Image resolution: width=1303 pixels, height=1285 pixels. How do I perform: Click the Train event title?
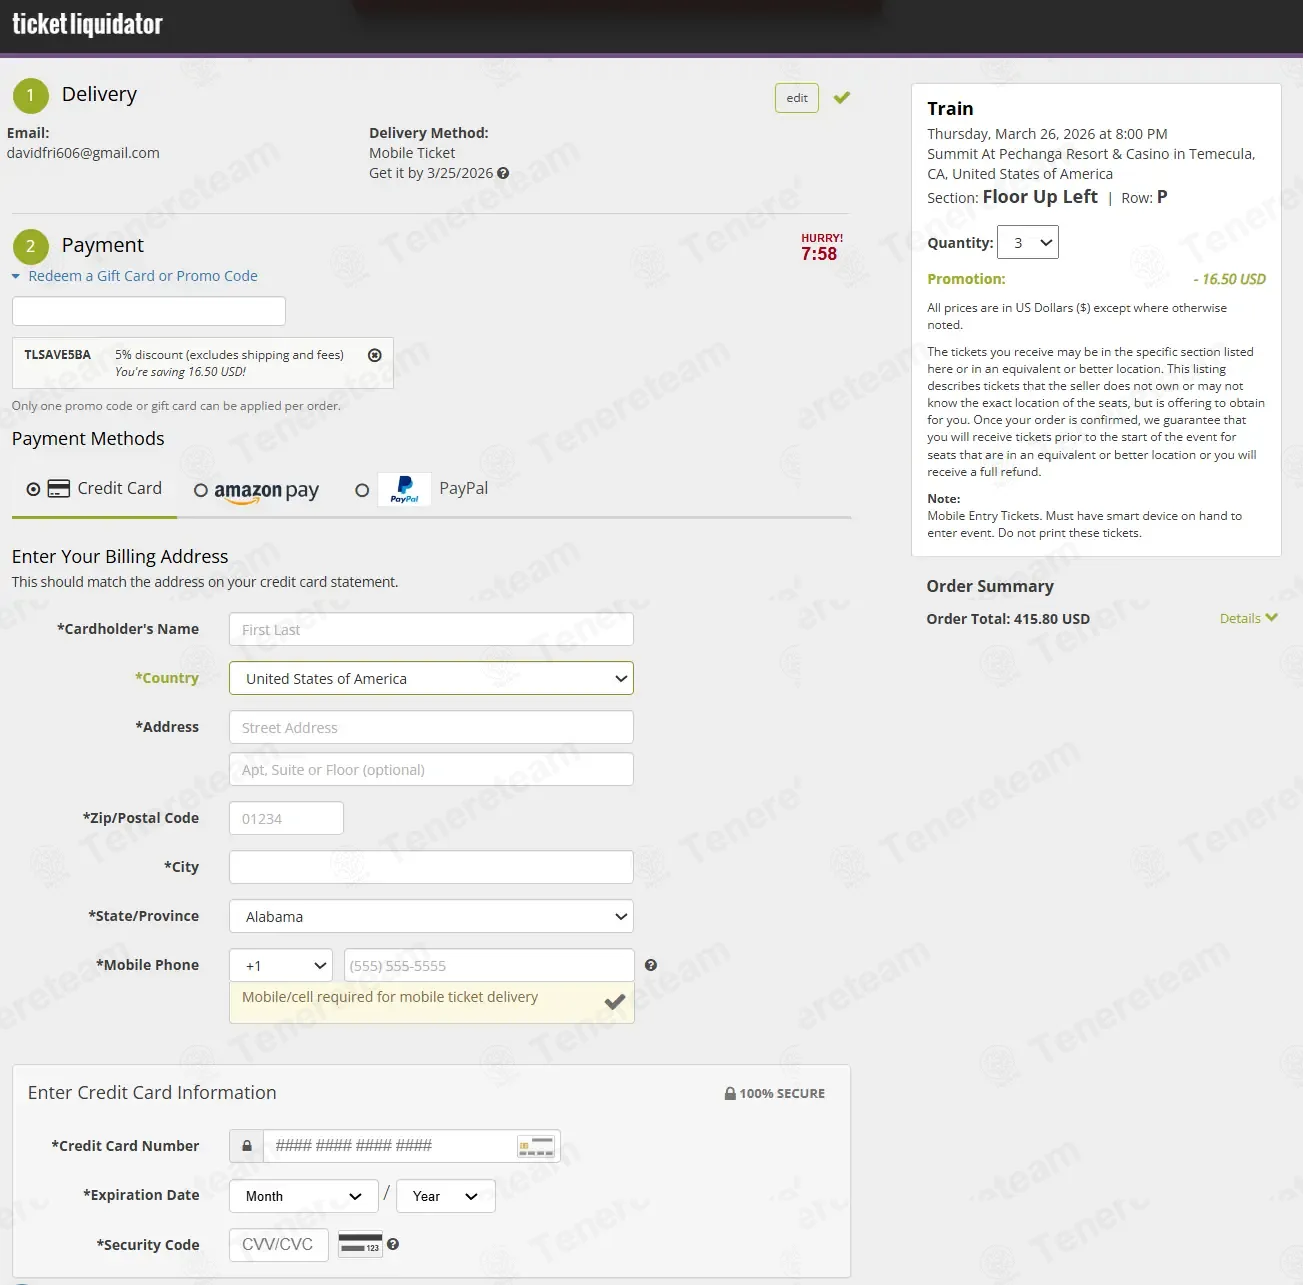pos(950,108)
